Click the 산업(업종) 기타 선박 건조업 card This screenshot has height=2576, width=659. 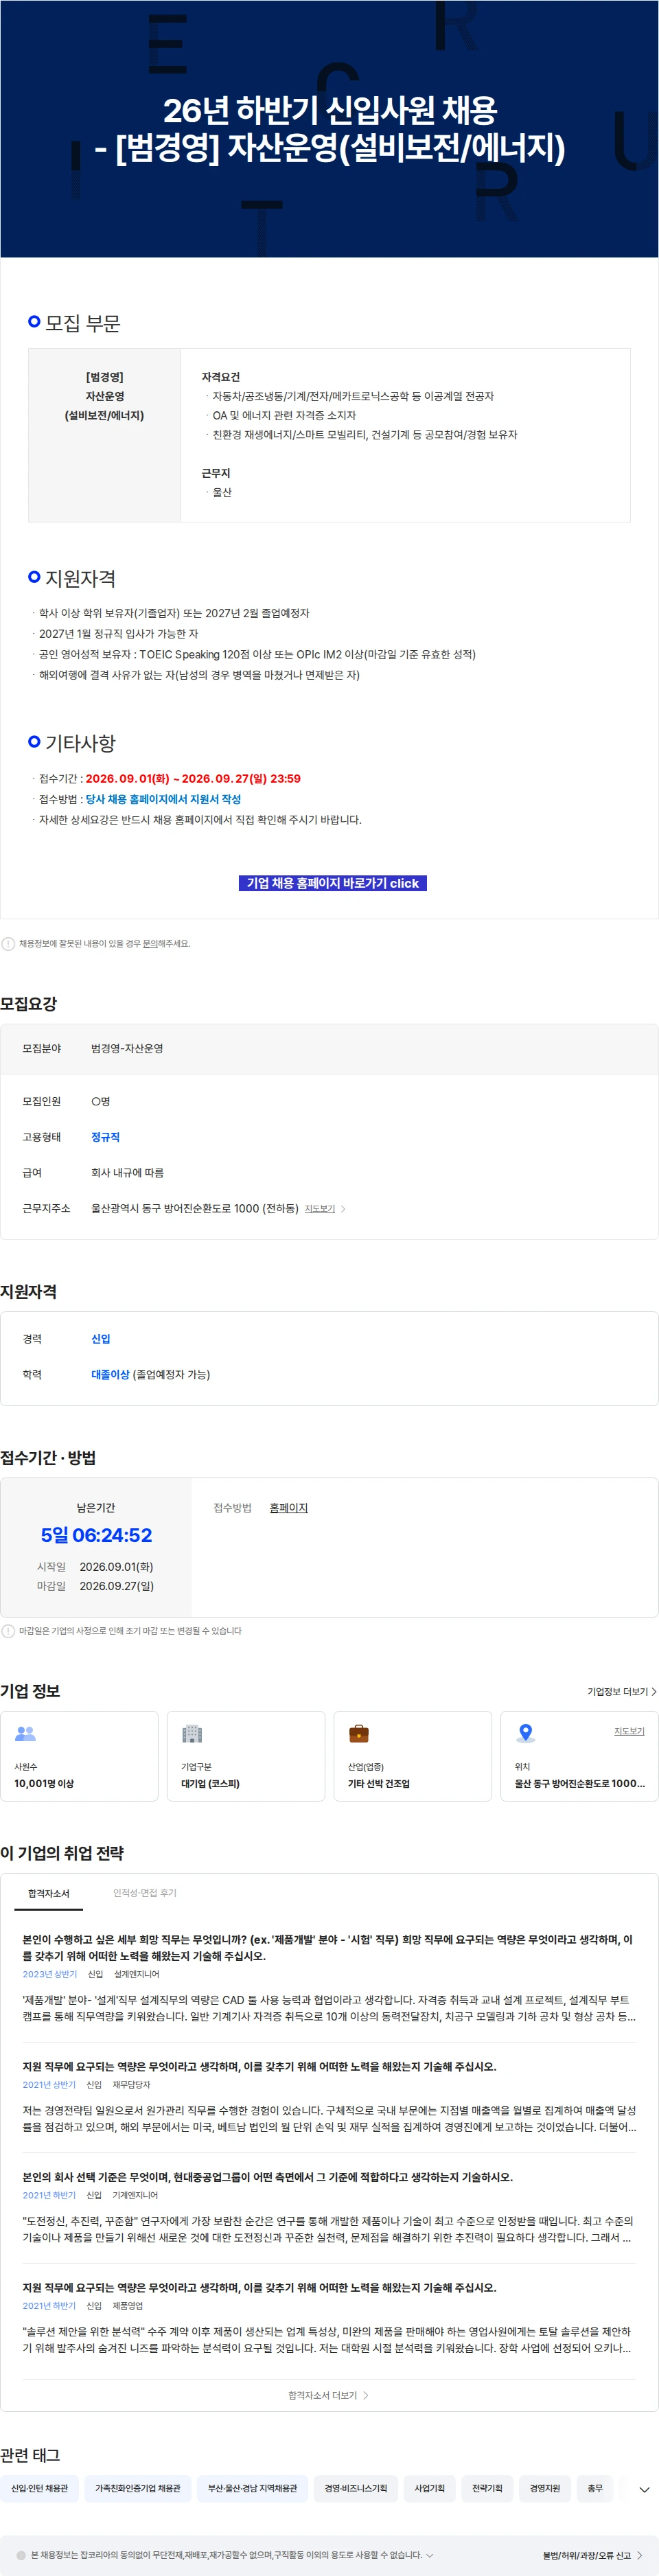412,1756
